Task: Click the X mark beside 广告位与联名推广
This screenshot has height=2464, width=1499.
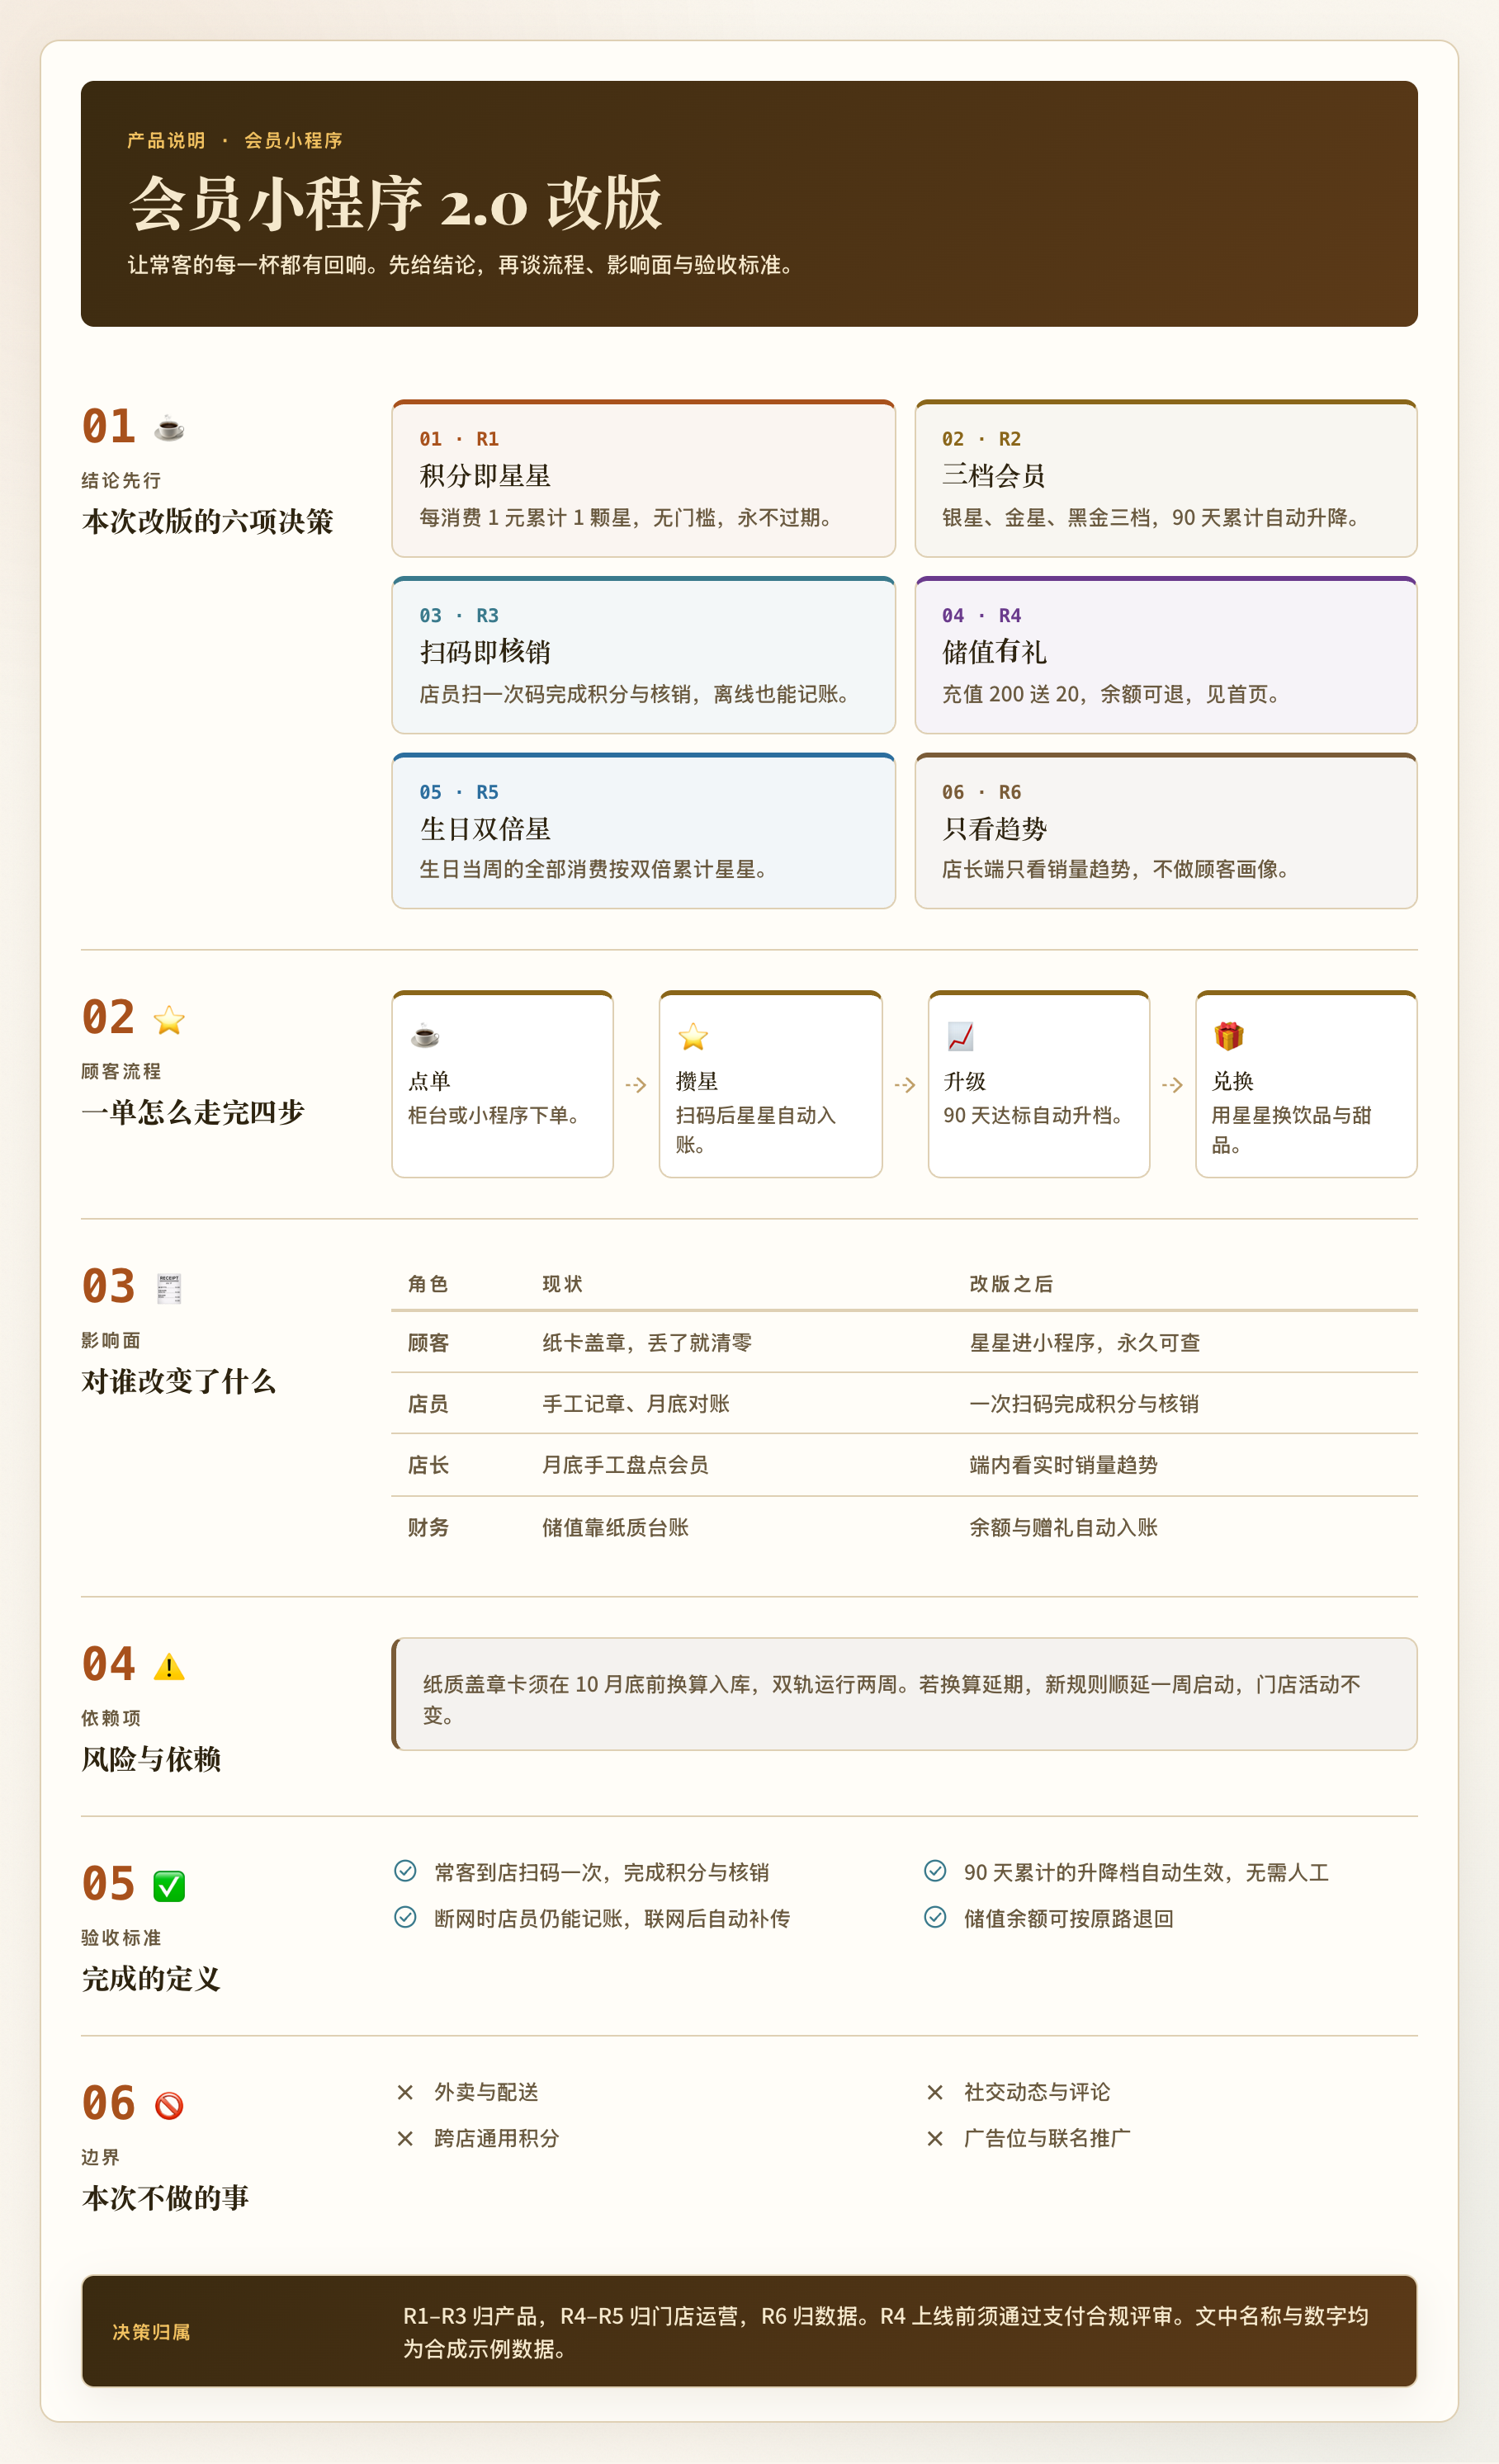Action: coord(935,2138)
